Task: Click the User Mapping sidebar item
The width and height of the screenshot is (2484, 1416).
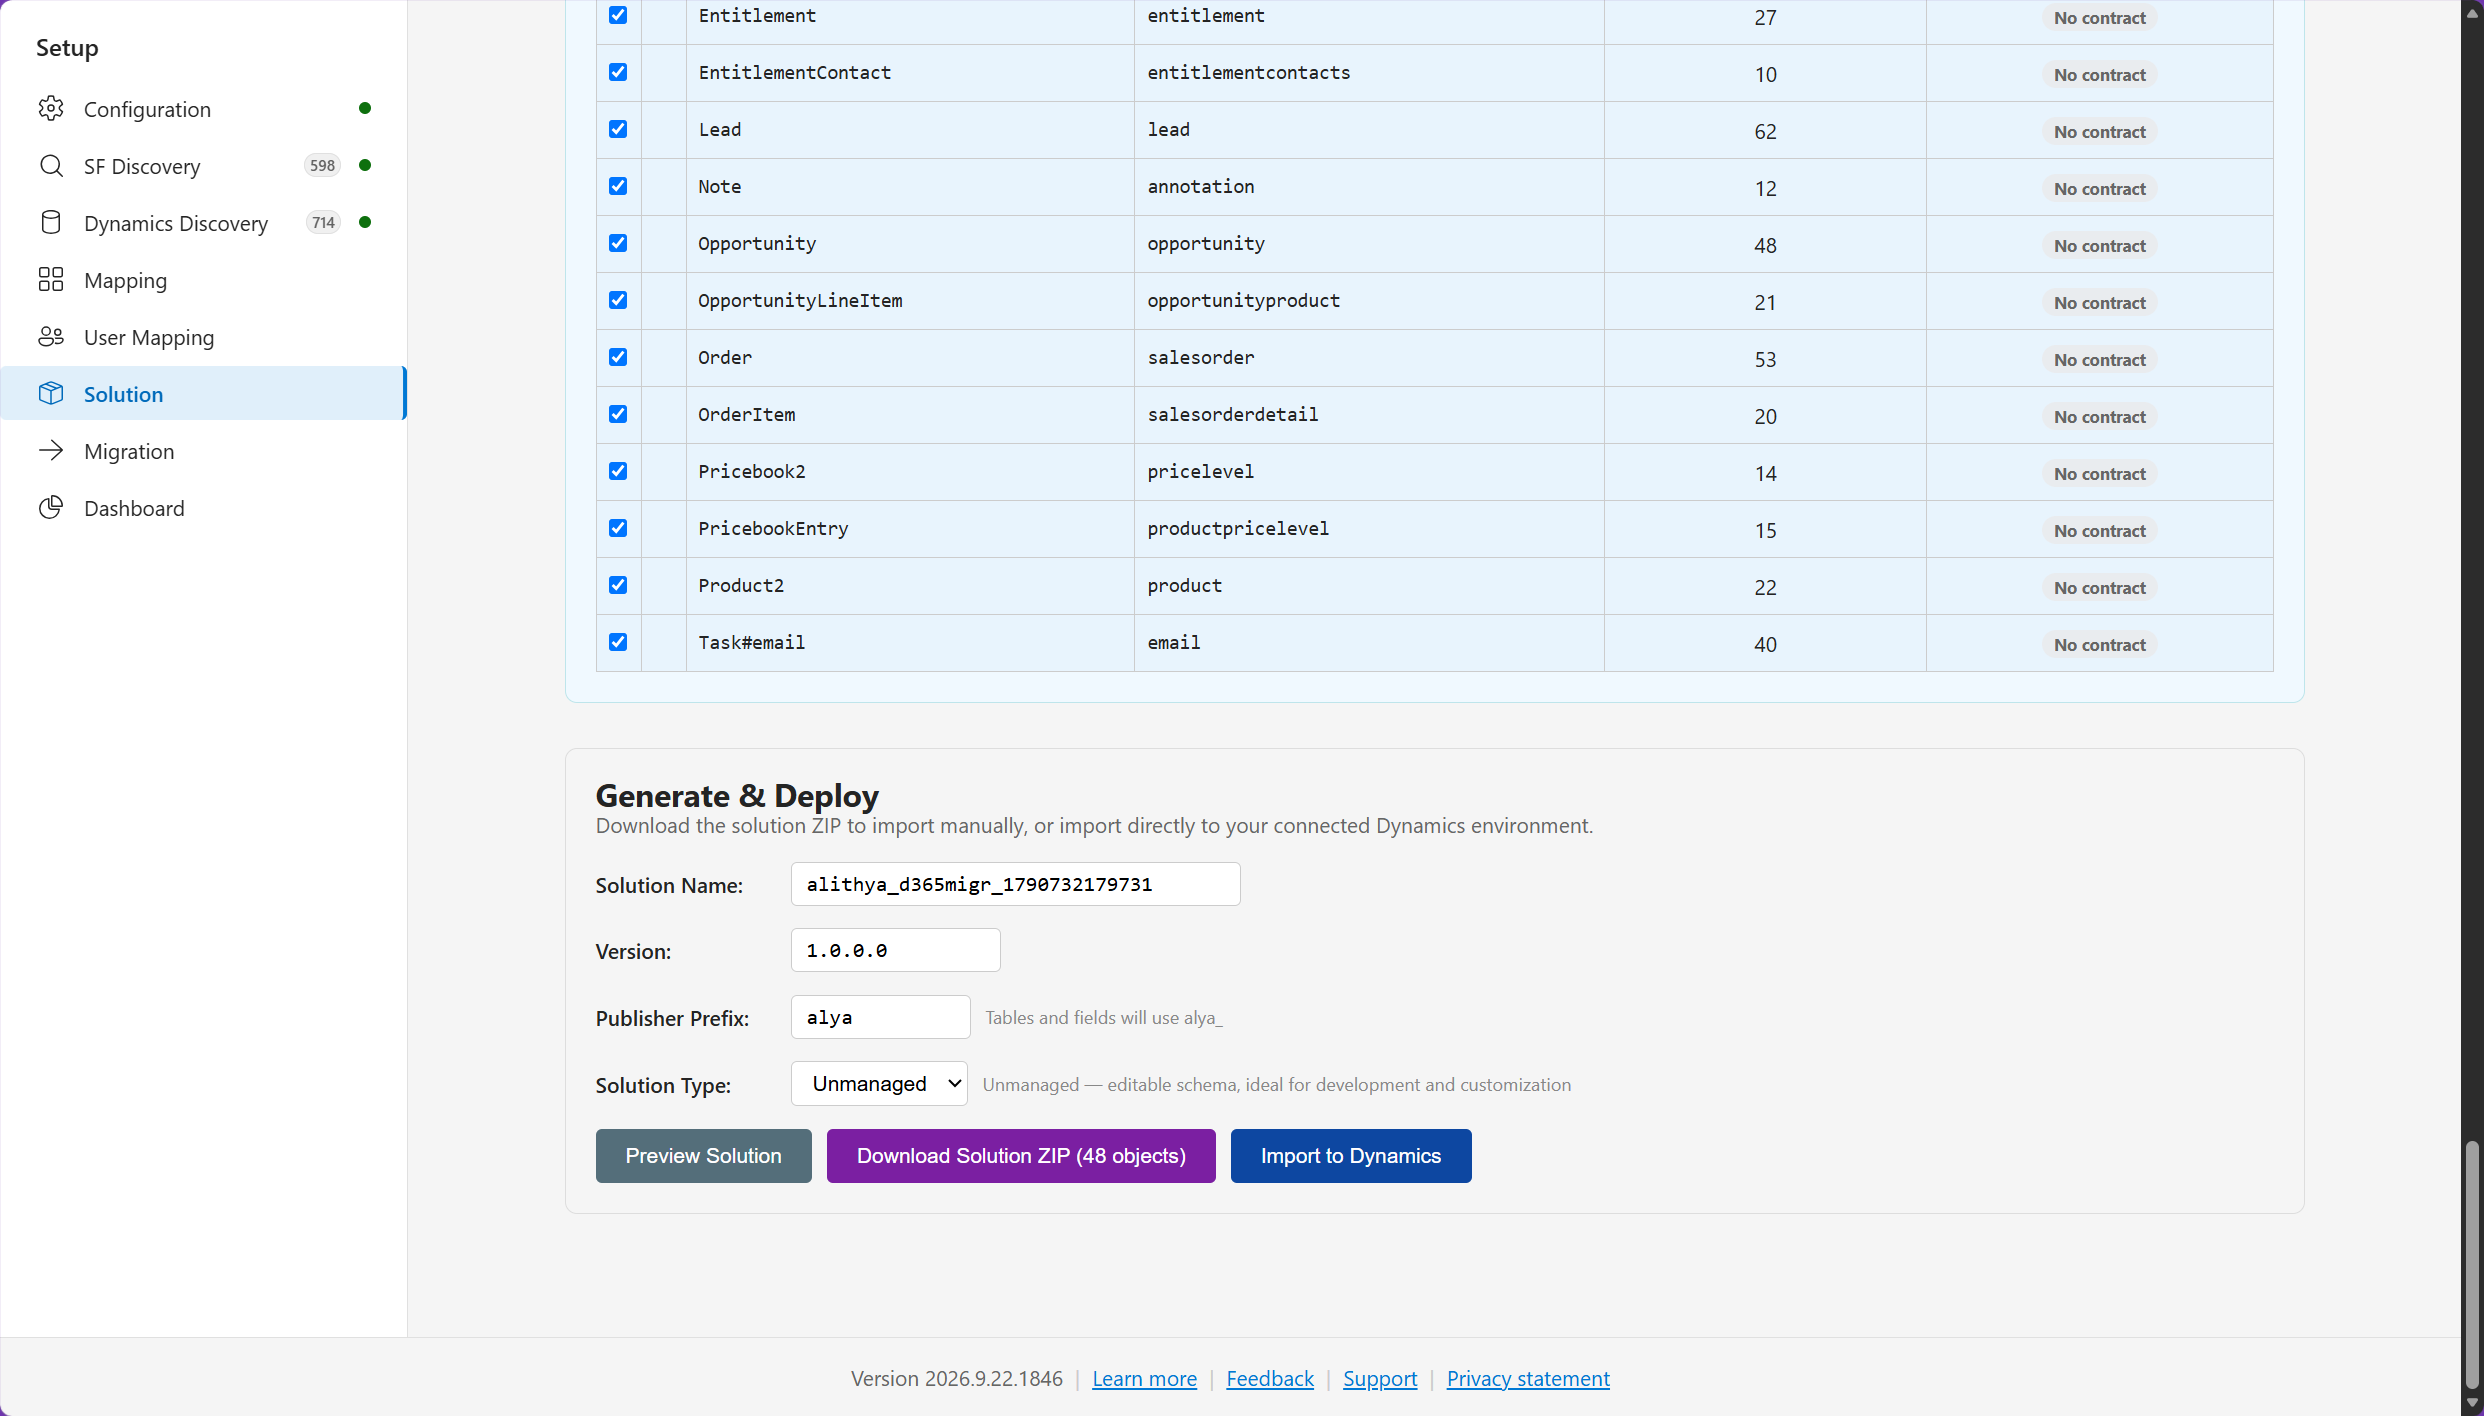Action: (204, 337)
